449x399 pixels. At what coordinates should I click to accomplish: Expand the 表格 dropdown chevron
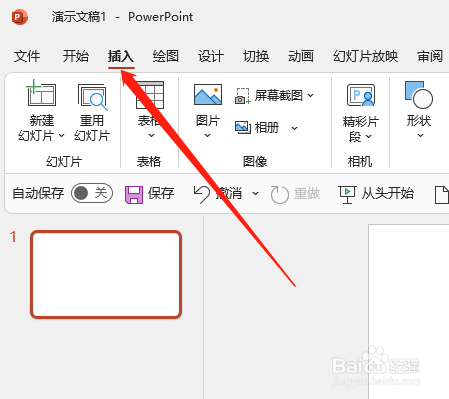tap(151, 135)
